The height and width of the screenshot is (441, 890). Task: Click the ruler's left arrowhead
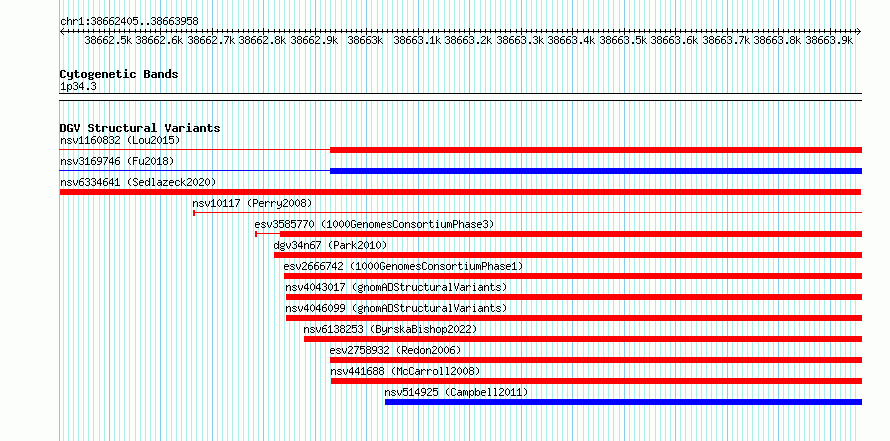[x=62, y=31]
